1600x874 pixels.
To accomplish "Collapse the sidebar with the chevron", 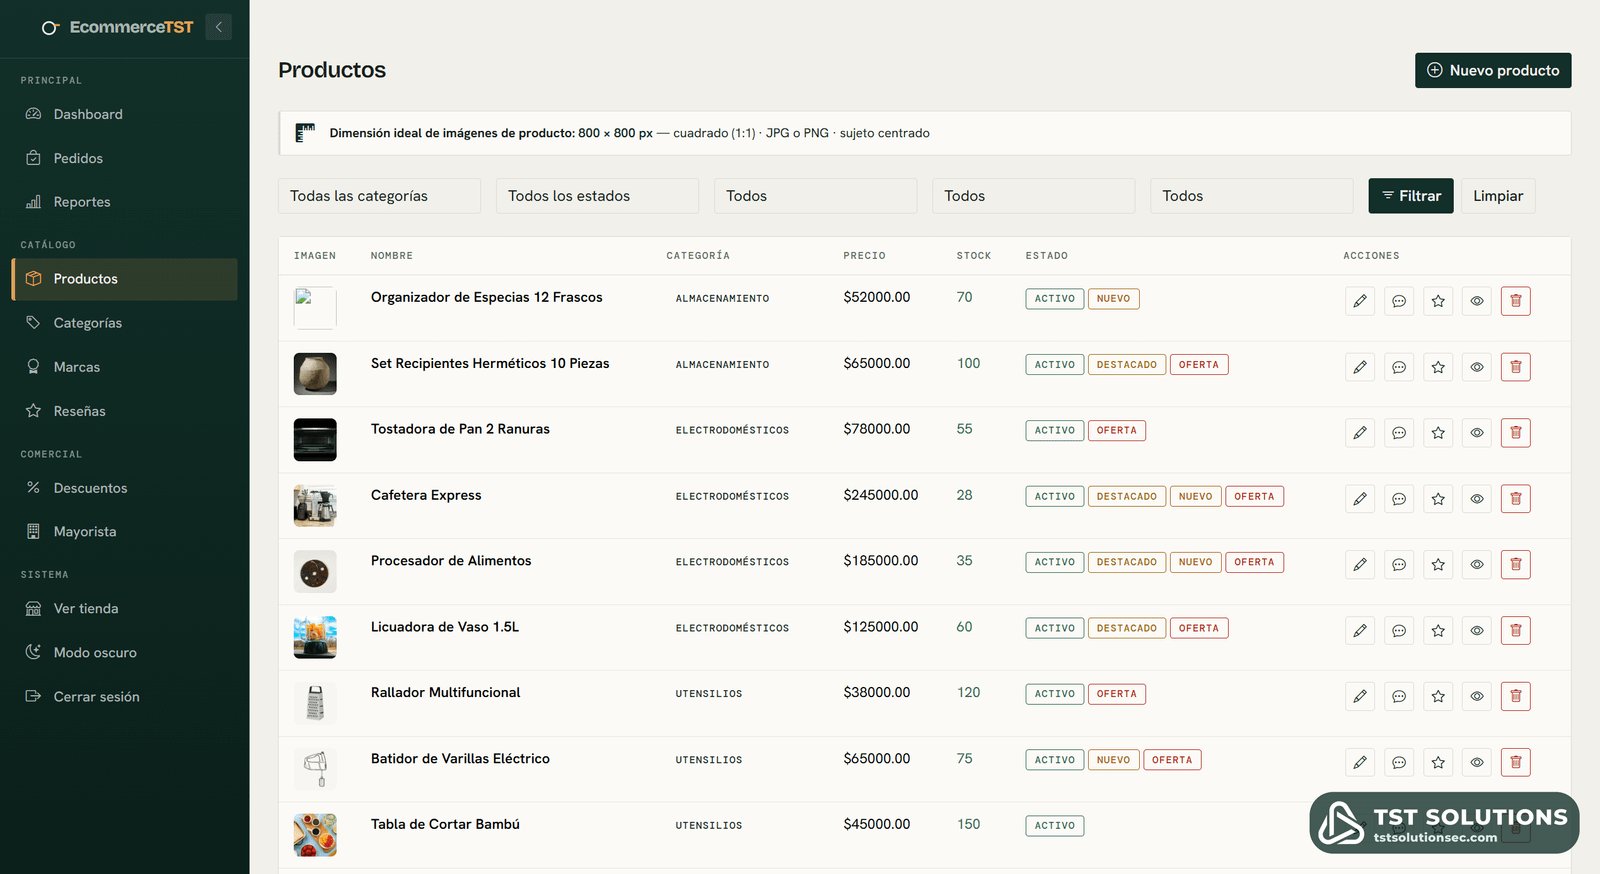I will 218,27.
